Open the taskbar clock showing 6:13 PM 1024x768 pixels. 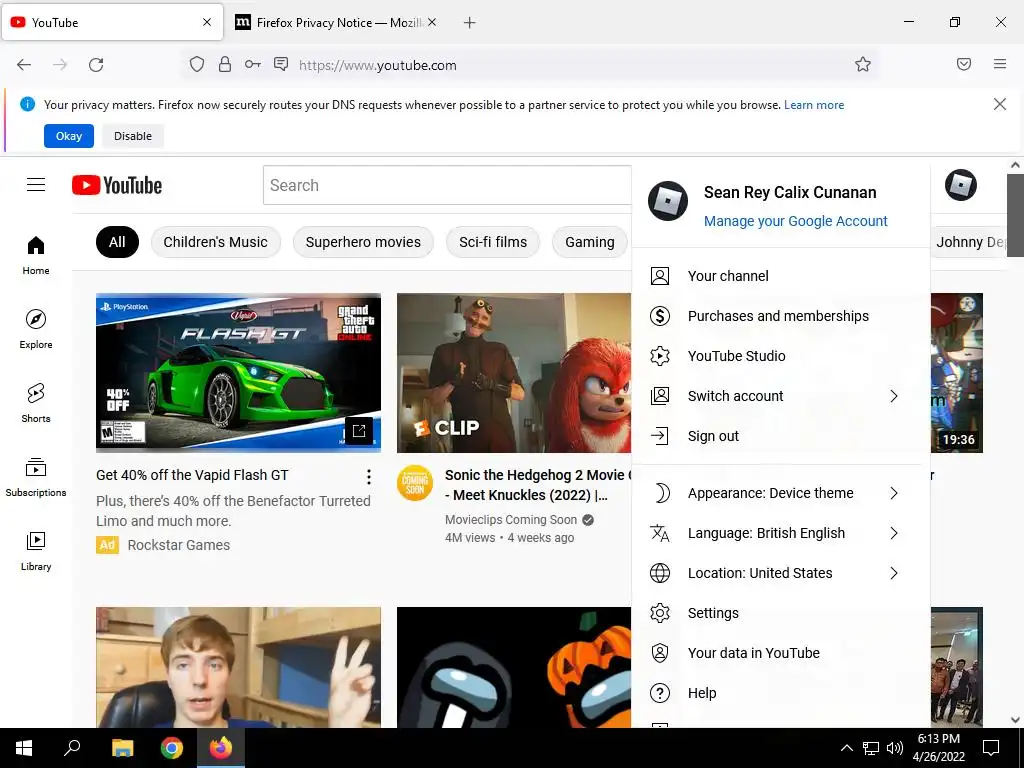938,748
